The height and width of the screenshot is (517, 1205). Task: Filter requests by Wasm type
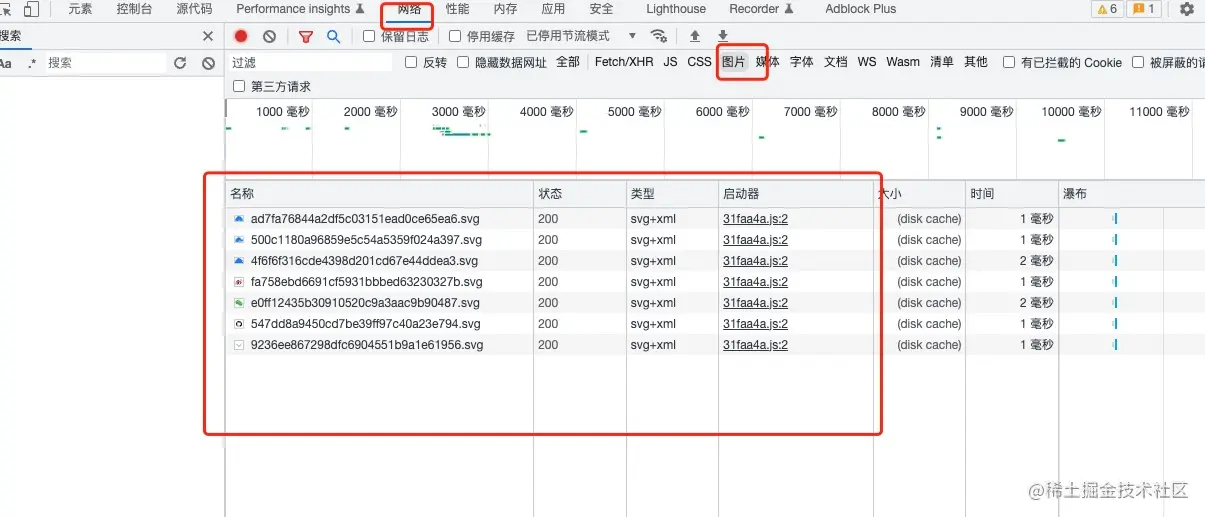pyautogui.click(x=903, y=62)
